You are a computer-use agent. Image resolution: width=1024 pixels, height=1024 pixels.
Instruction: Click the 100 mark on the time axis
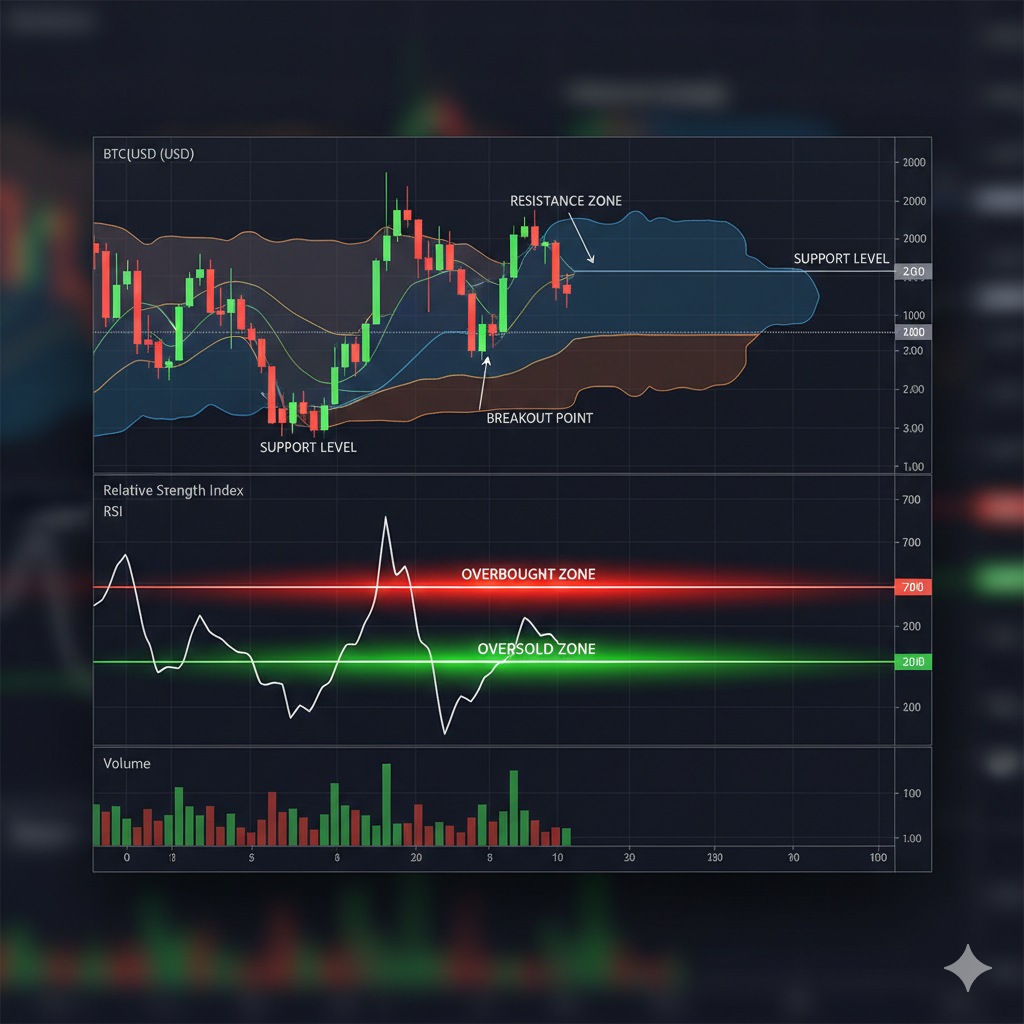pos(878,857)
